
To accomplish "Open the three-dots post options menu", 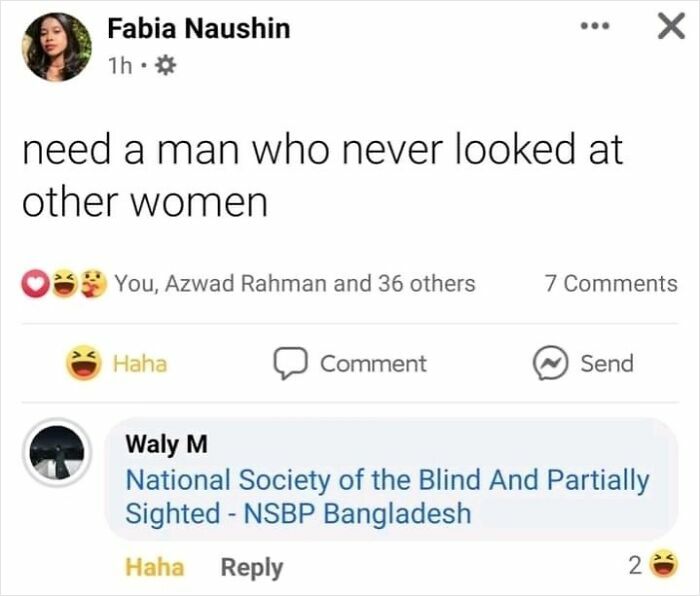I will pos(597,28).
